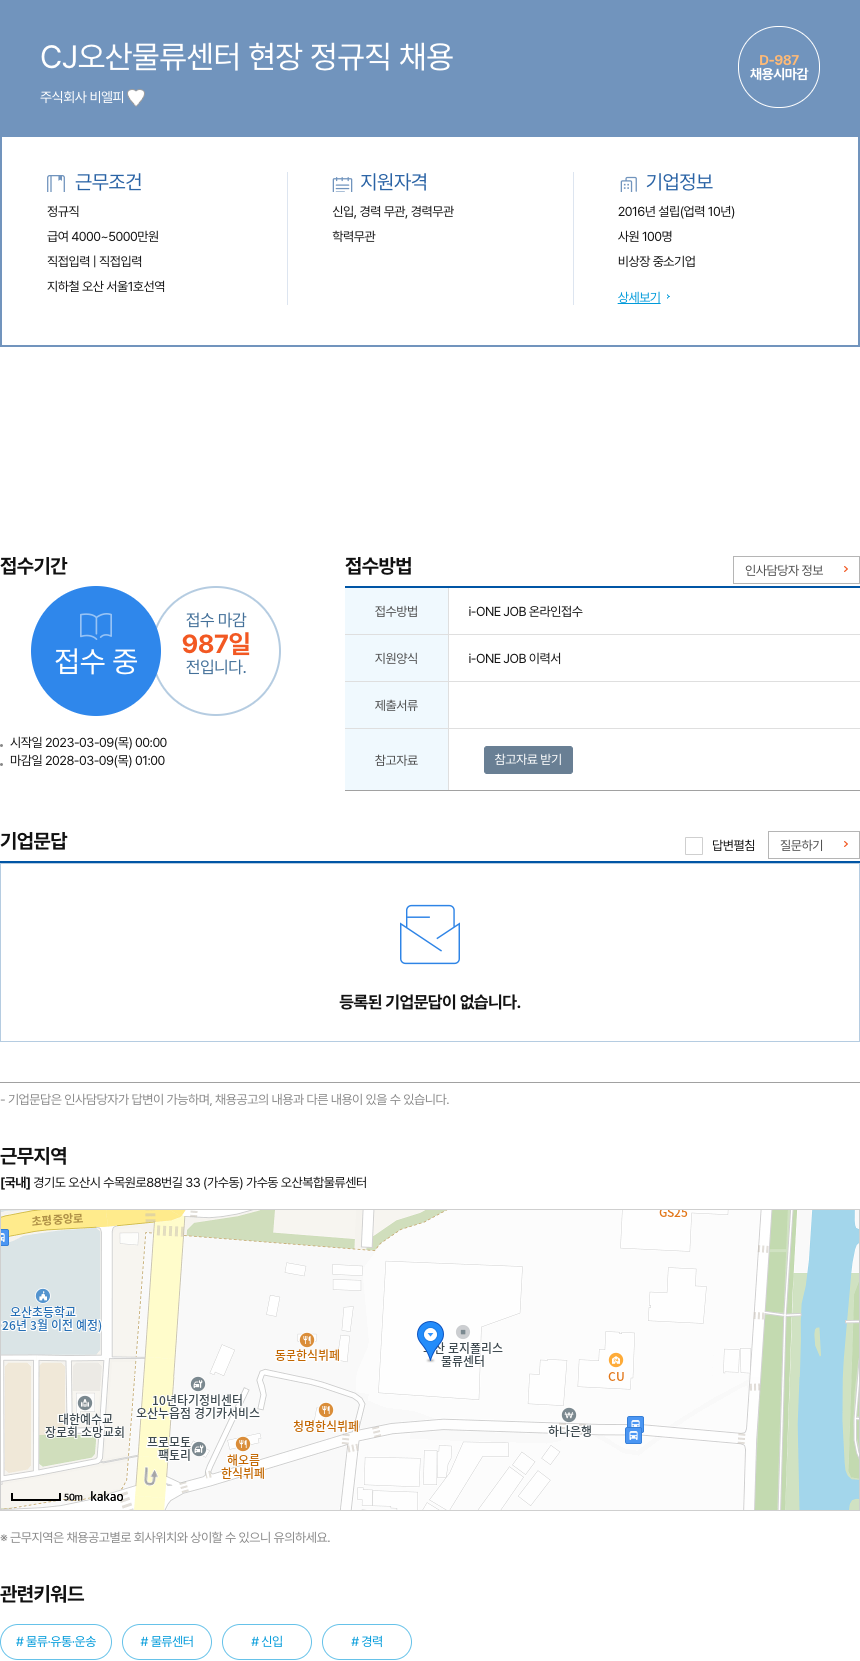Toggle the 답변펼침 checkbox
The width and height of the screenshot is (860, 1661).
click(x=694, y=846)
